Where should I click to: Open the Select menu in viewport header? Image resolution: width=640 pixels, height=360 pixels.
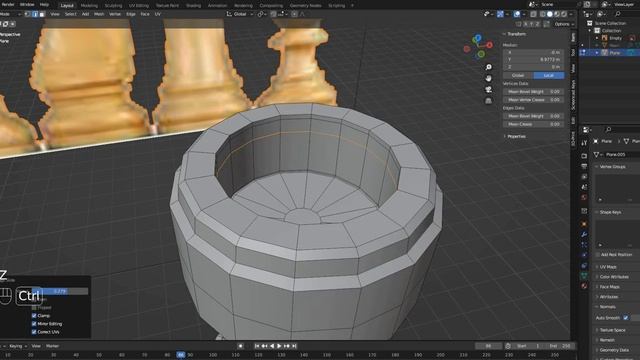[x=70, y=14]
